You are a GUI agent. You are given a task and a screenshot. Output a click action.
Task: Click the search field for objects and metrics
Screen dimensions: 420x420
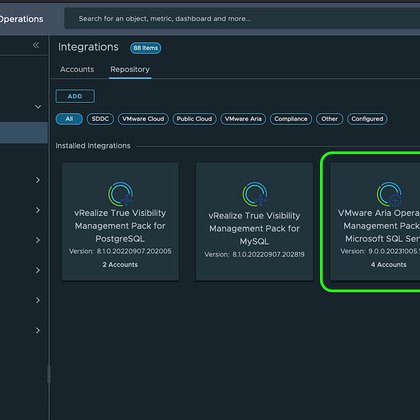242,19
